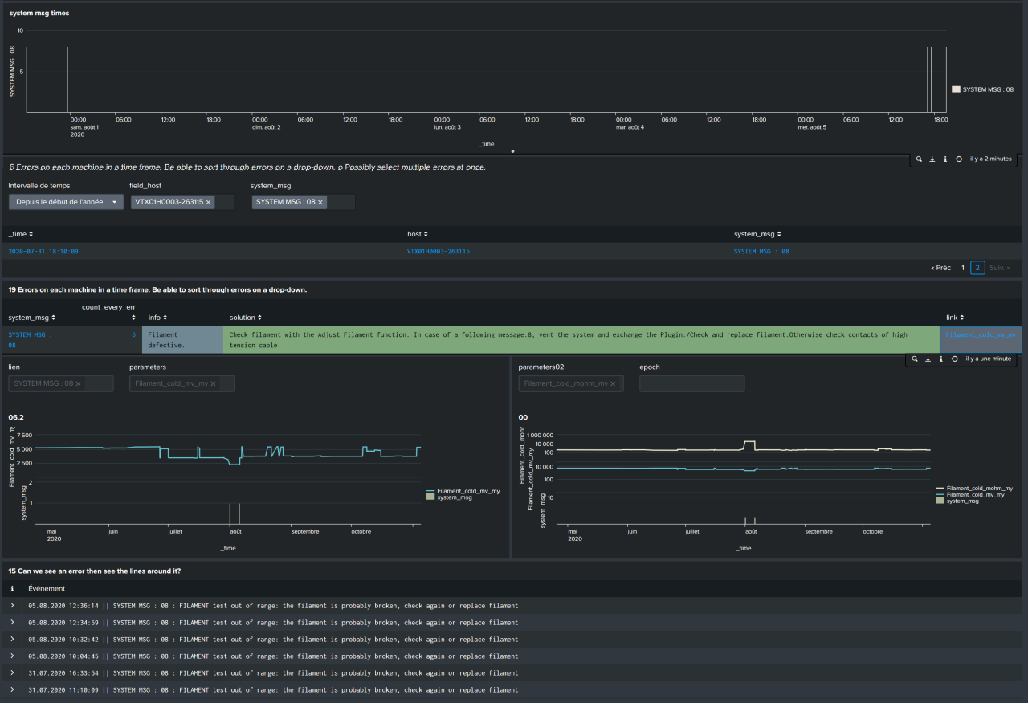Screen dimensions: 1029x704
Task: Remove the VTXCTHC003 host filter token
Action: coord(209,202)
